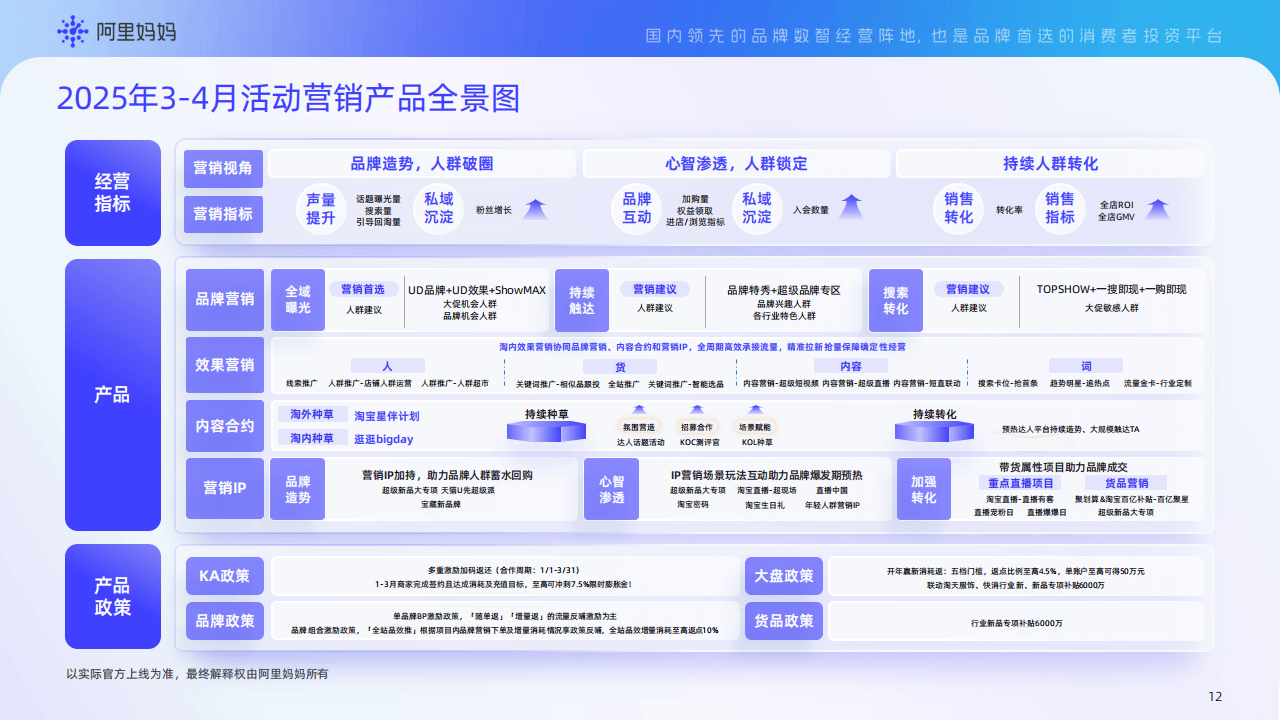The image size is (1280, 720).
Task: Click the 流量金卡-行业定制 text
Action: [1157, 384]
